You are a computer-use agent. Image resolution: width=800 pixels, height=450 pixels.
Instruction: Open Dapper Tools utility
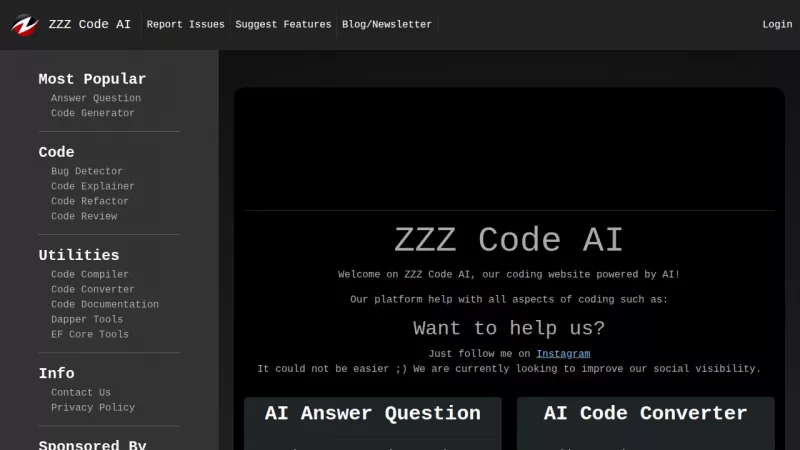pos(87,319)
